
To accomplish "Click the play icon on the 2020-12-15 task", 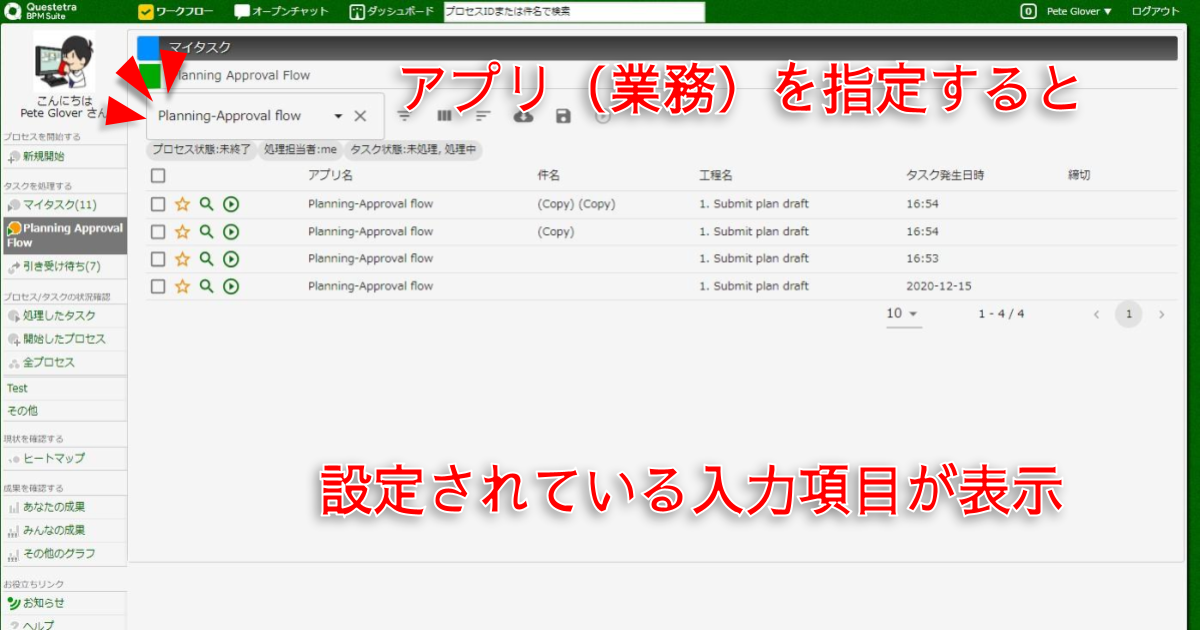I will (231, 286).
